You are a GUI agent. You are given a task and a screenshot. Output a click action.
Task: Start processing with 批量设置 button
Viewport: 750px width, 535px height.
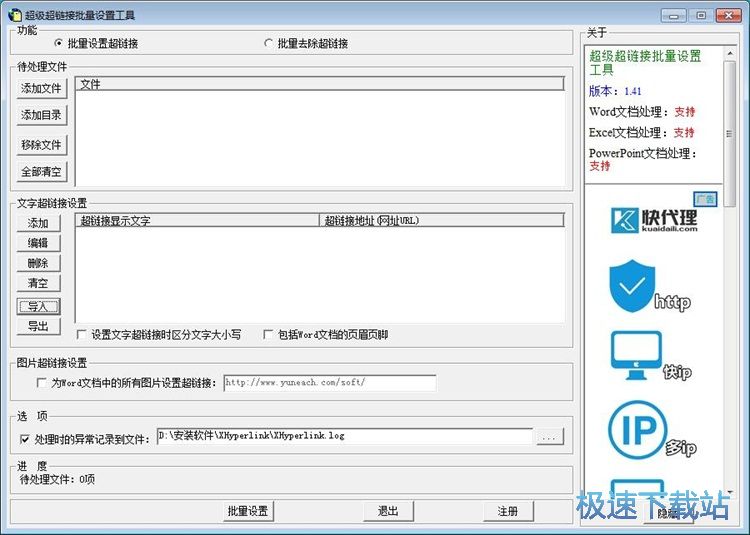tap(248, 511)
